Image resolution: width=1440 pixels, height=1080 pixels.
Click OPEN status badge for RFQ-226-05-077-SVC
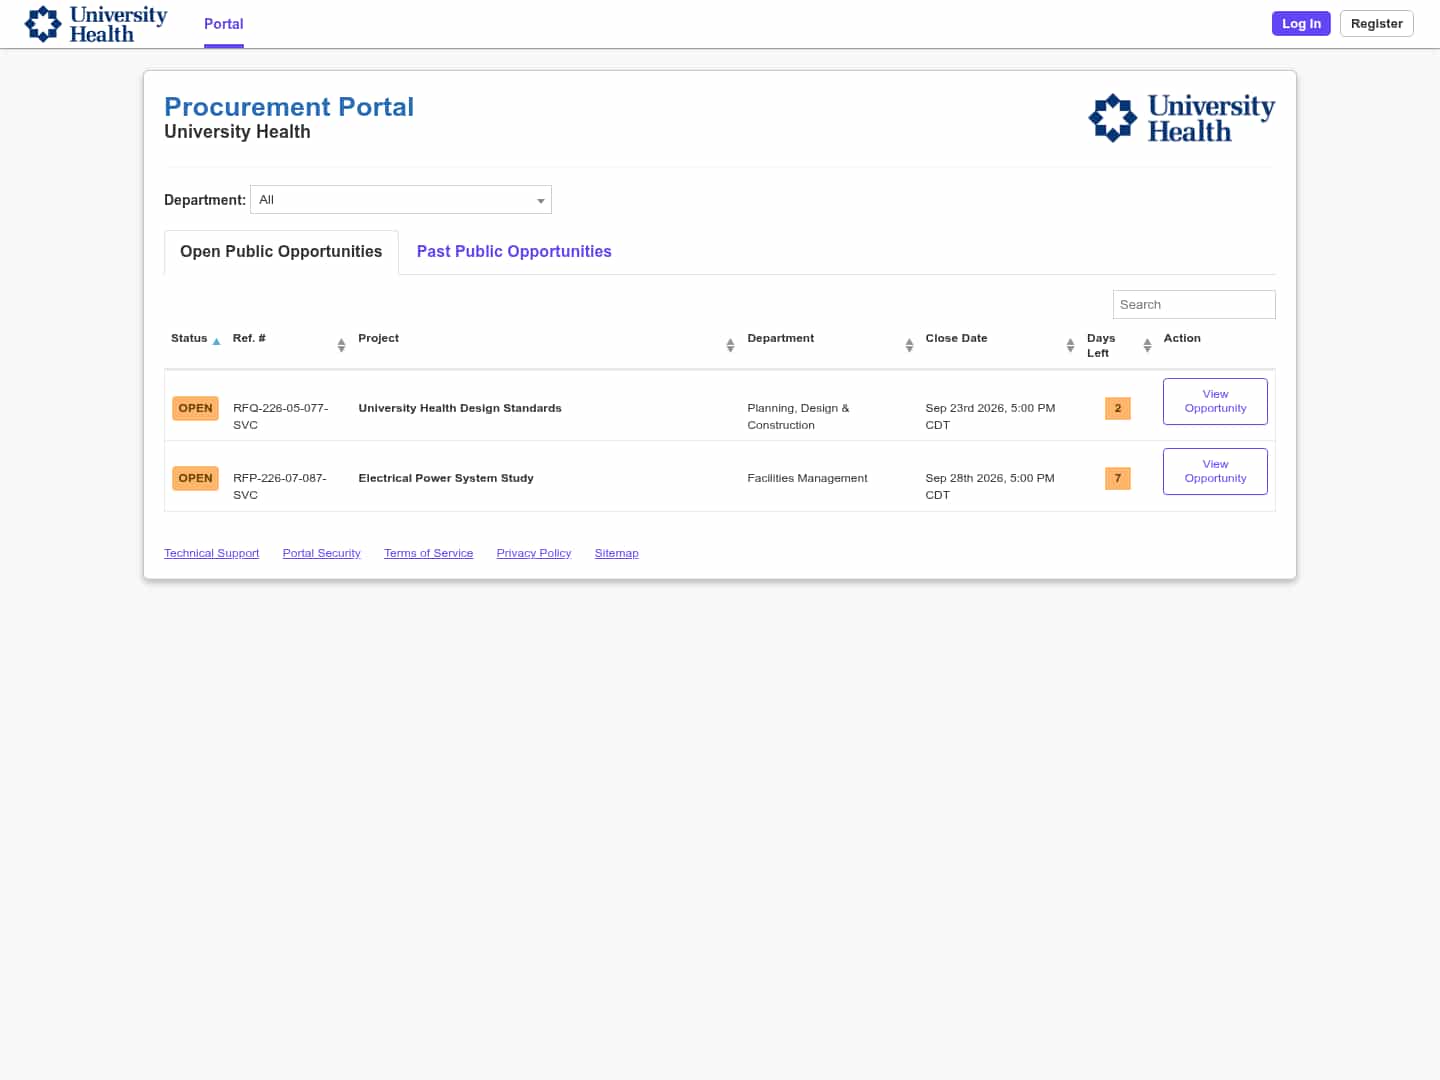click(x=195, y=408)
